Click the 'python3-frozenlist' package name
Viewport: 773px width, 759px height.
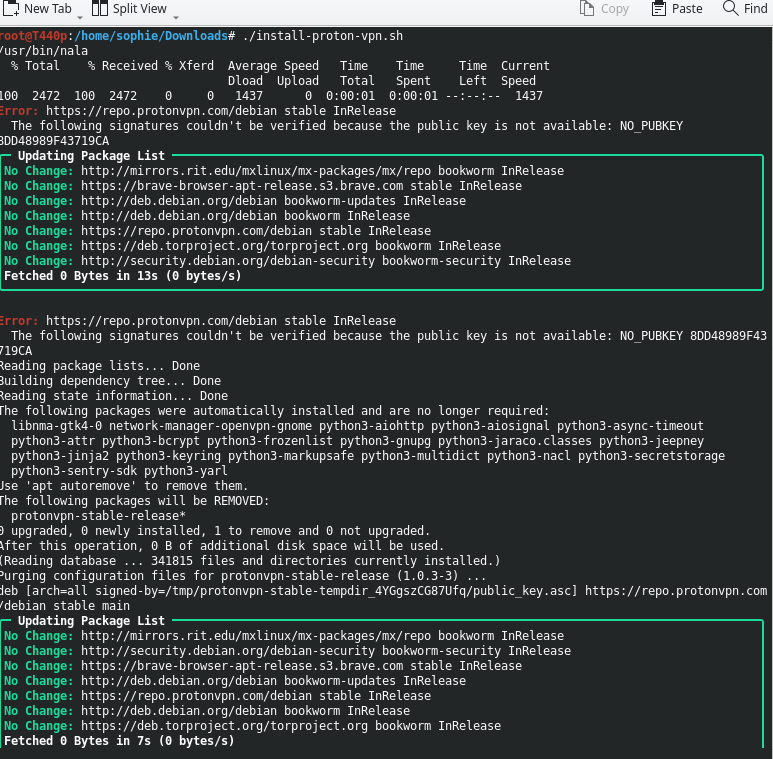[270, 441]
